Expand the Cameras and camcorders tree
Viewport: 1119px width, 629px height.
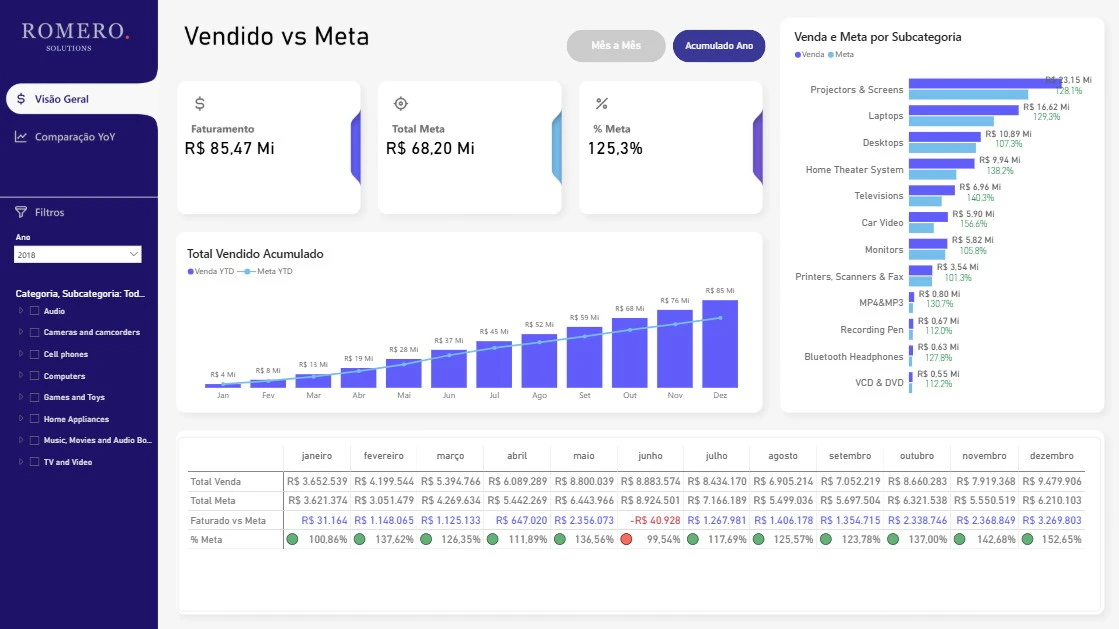click(21, 332)
